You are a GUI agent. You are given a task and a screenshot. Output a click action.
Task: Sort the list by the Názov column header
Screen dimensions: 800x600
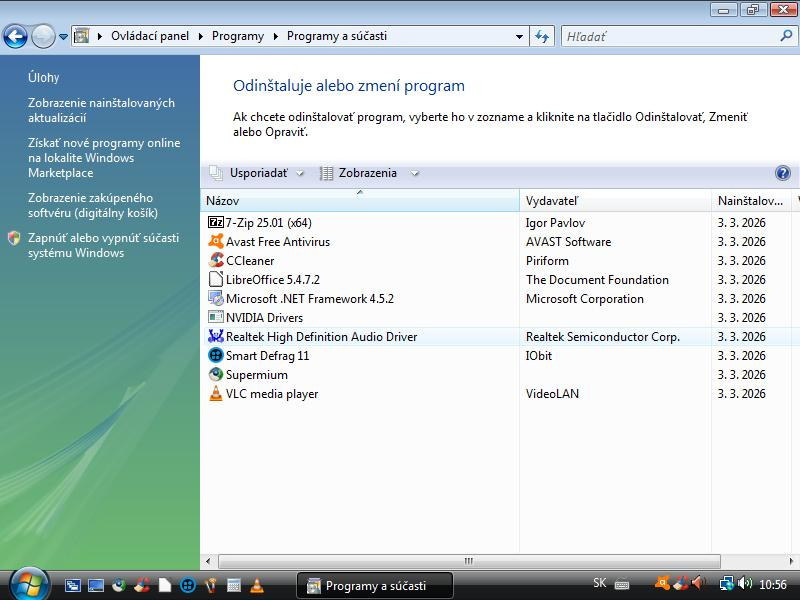(x=360, y=201)
